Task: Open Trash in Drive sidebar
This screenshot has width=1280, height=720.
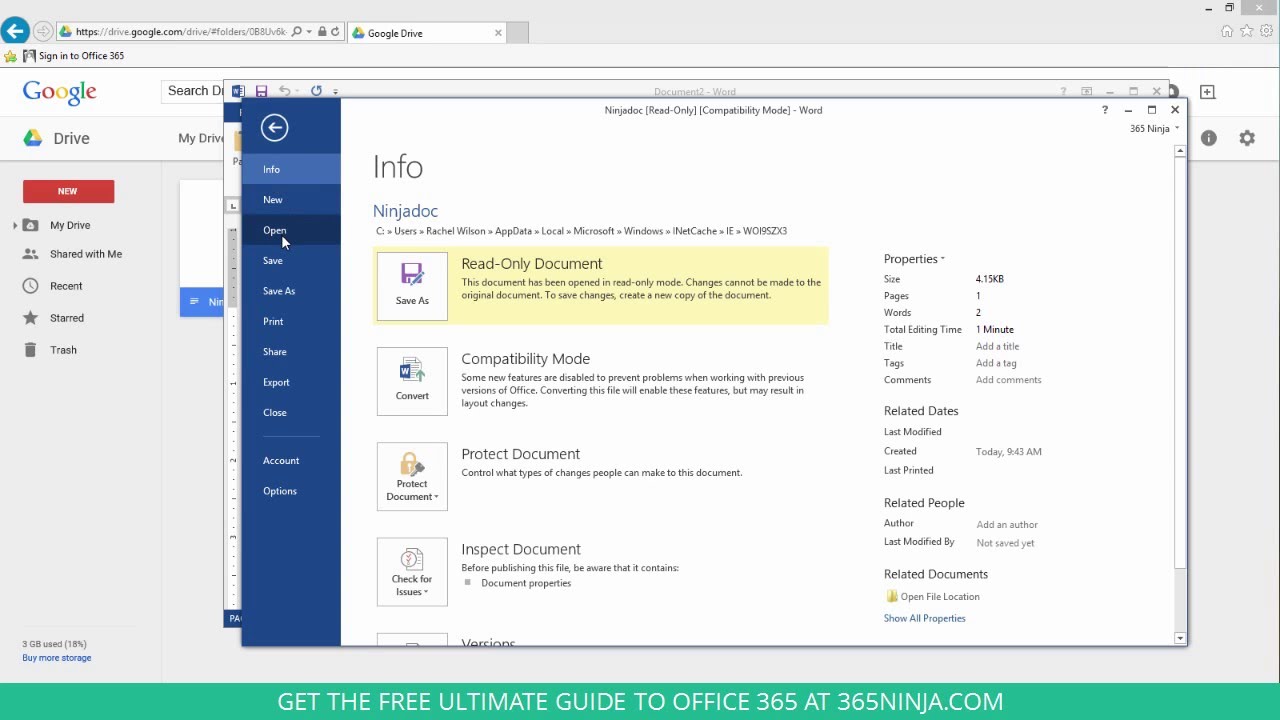Action: tap(63, 350)
